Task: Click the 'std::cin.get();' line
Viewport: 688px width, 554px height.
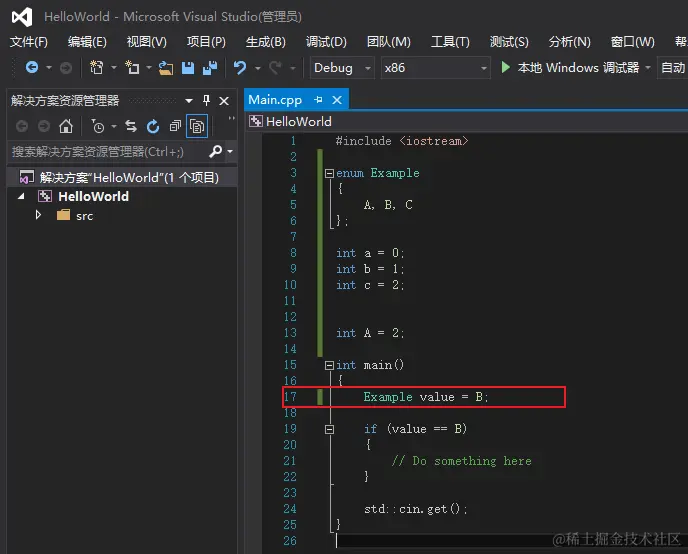Action: pos(416,509)
